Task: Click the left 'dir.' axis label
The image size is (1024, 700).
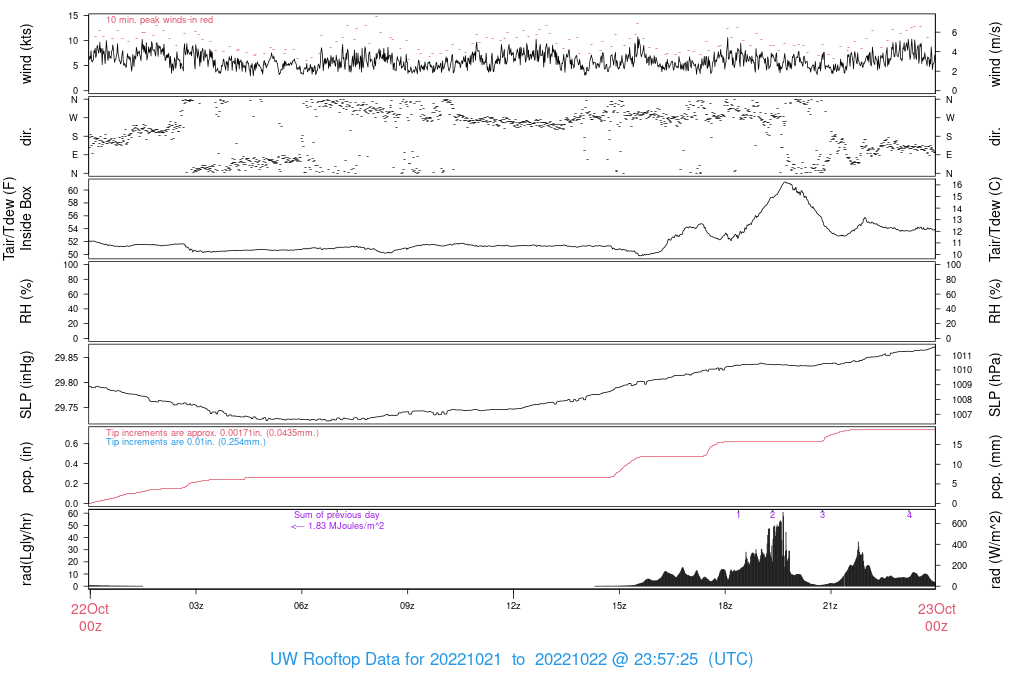Action: click(25, 136)
